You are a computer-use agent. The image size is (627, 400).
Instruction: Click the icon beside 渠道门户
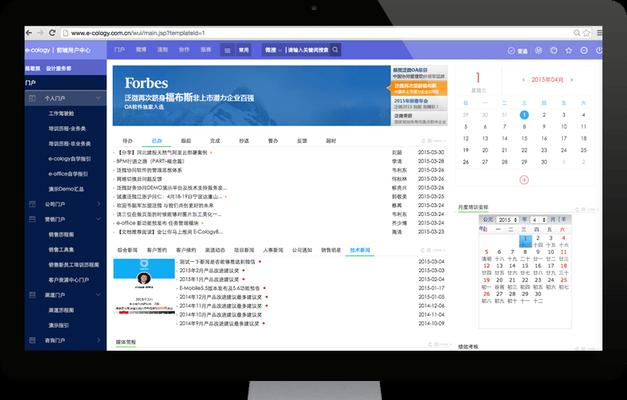[x=32, y=295]
